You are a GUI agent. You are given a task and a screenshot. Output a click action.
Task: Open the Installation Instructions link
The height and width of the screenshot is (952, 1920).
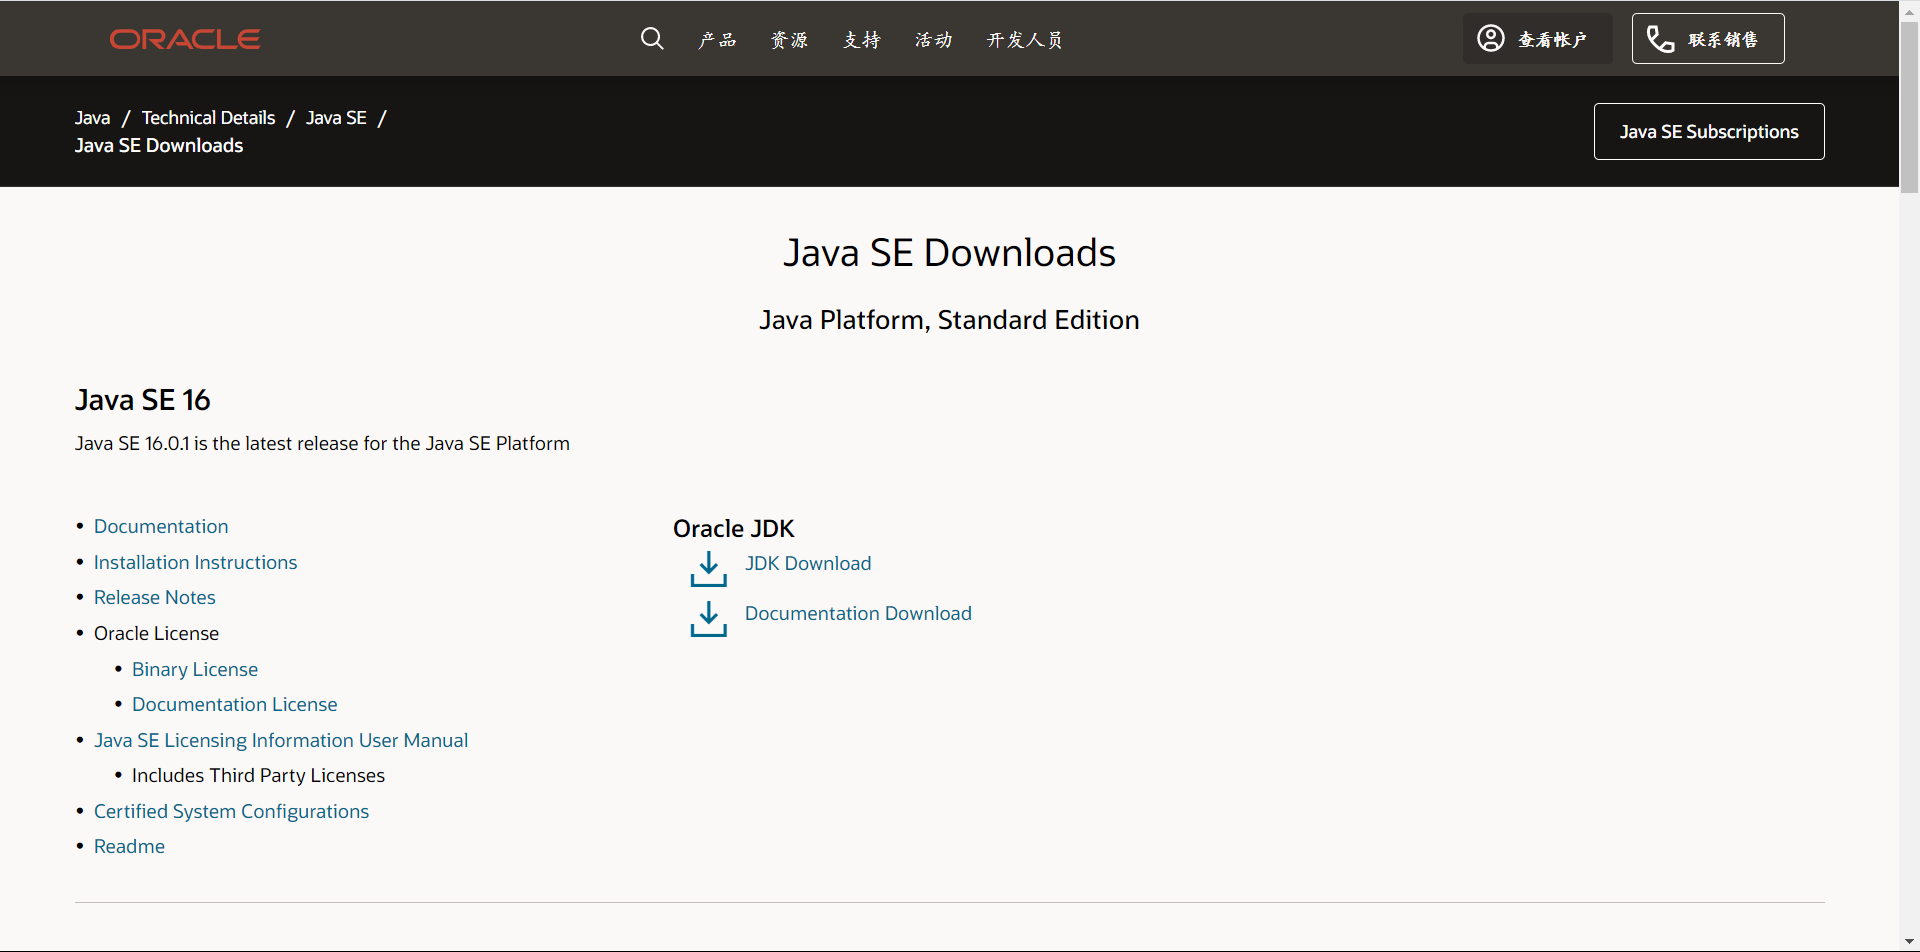195,562
